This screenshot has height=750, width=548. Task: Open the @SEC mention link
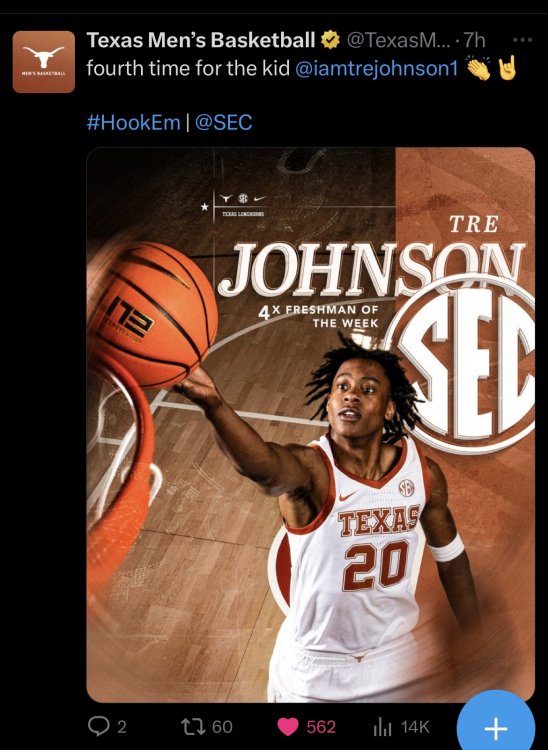tap(223, 122)
